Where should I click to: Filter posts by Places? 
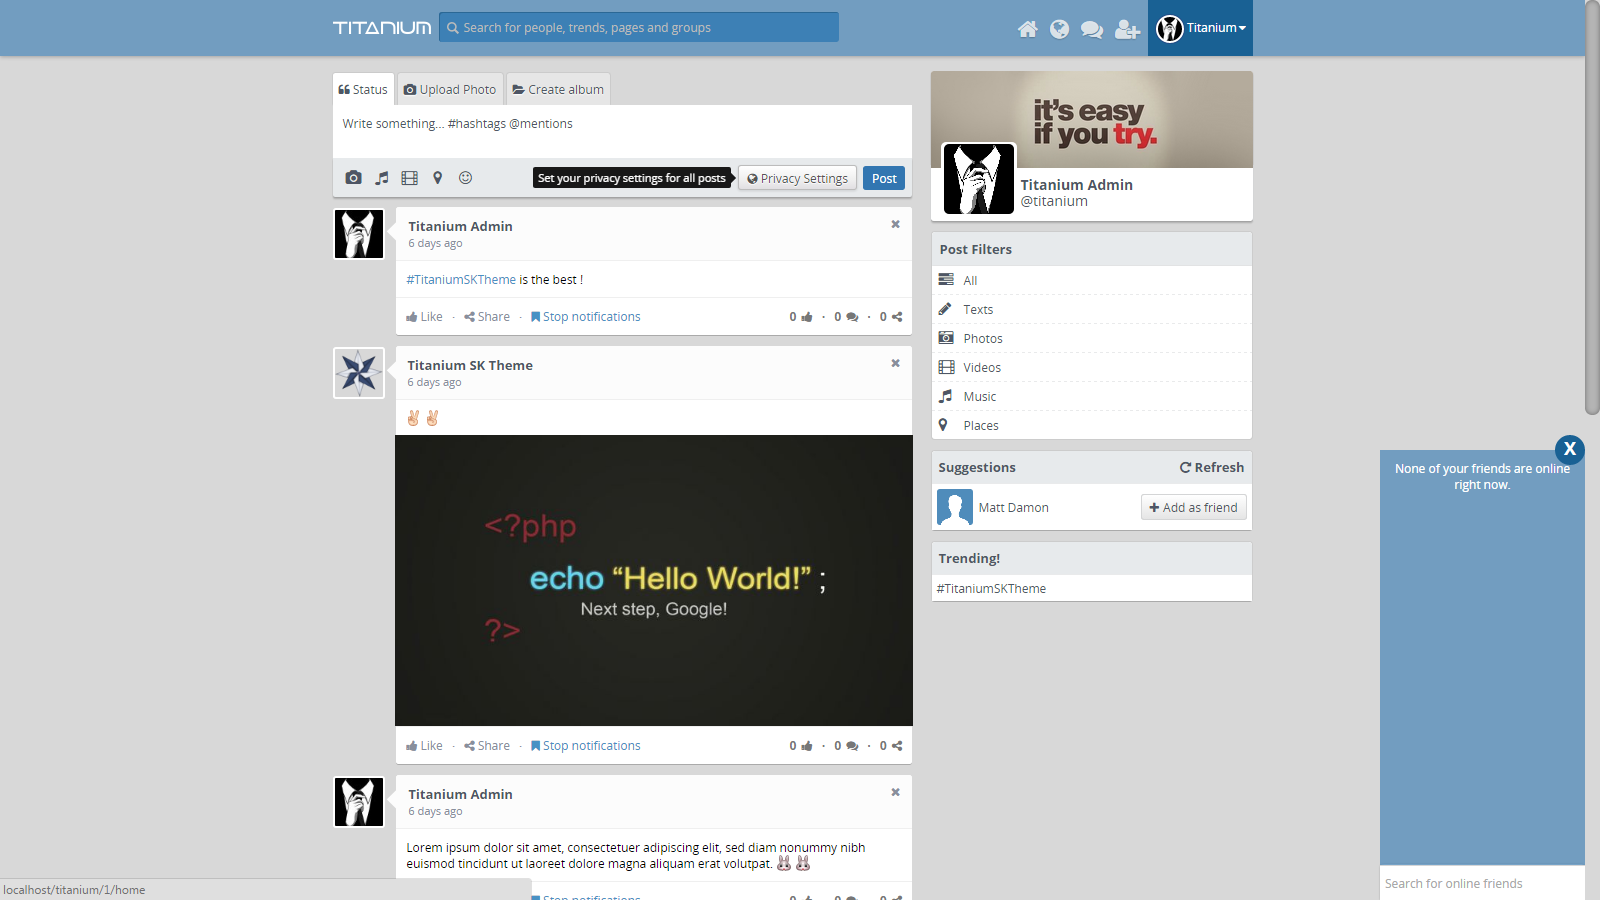tap(1092, 425)
